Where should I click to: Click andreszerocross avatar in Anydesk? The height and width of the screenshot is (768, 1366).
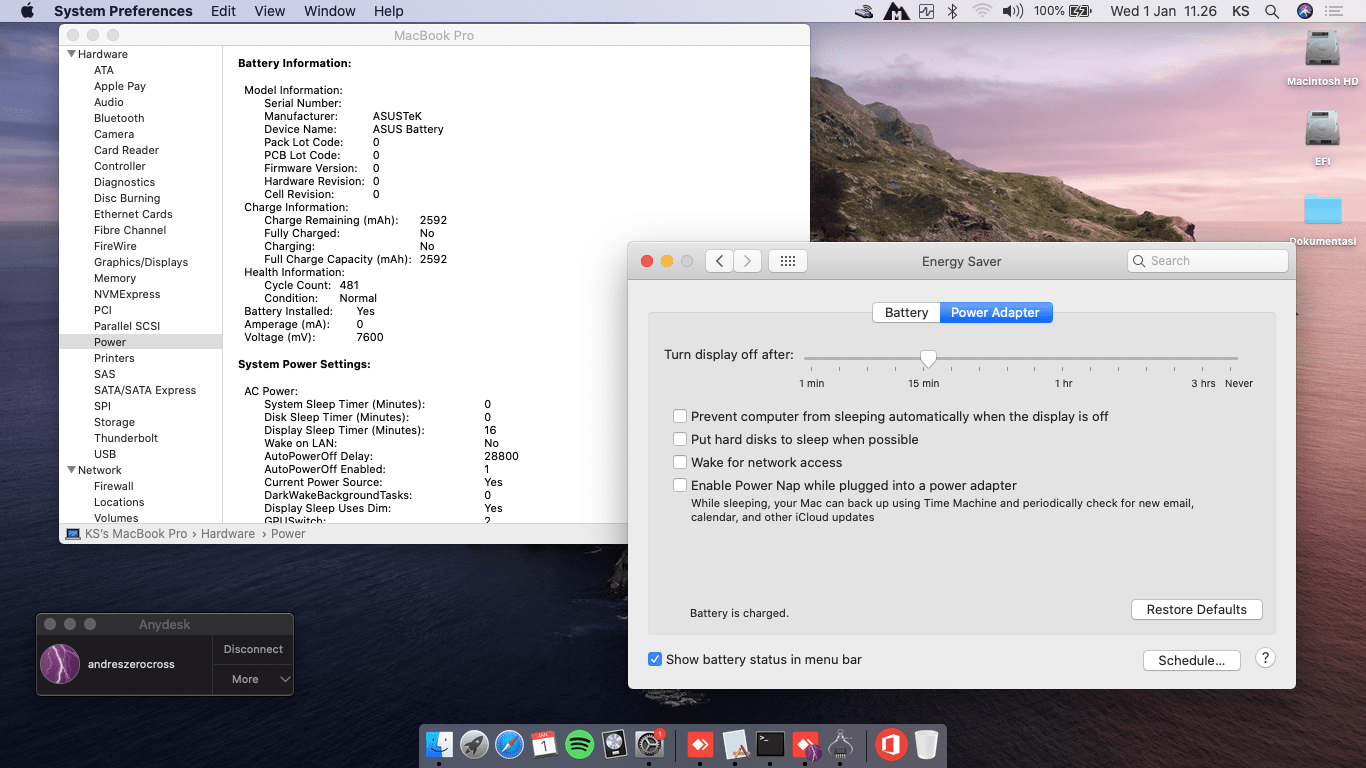click(60, 664)
